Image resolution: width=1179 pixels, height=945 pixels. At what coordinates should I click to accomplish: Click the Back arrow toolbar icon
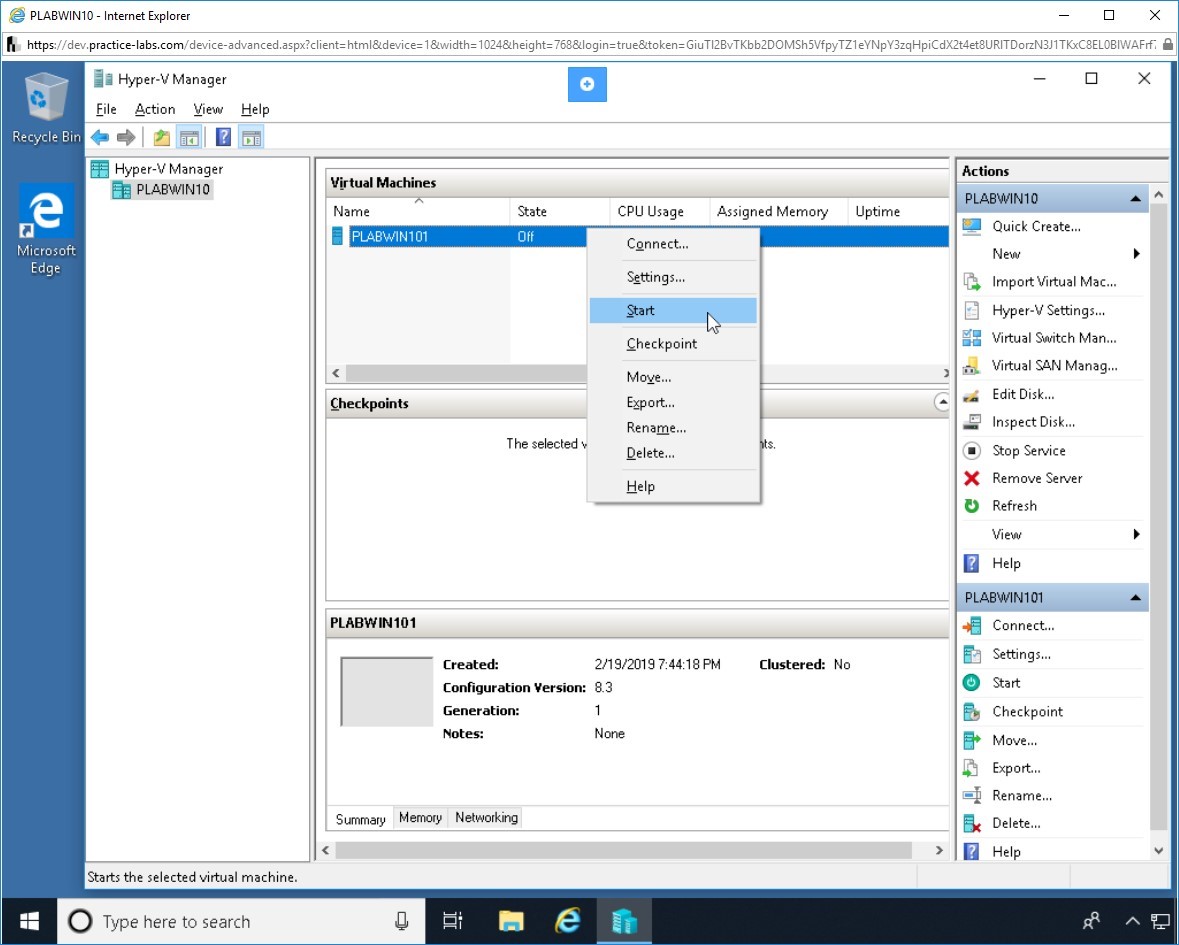pyautogui.click(x=100, y=138)
